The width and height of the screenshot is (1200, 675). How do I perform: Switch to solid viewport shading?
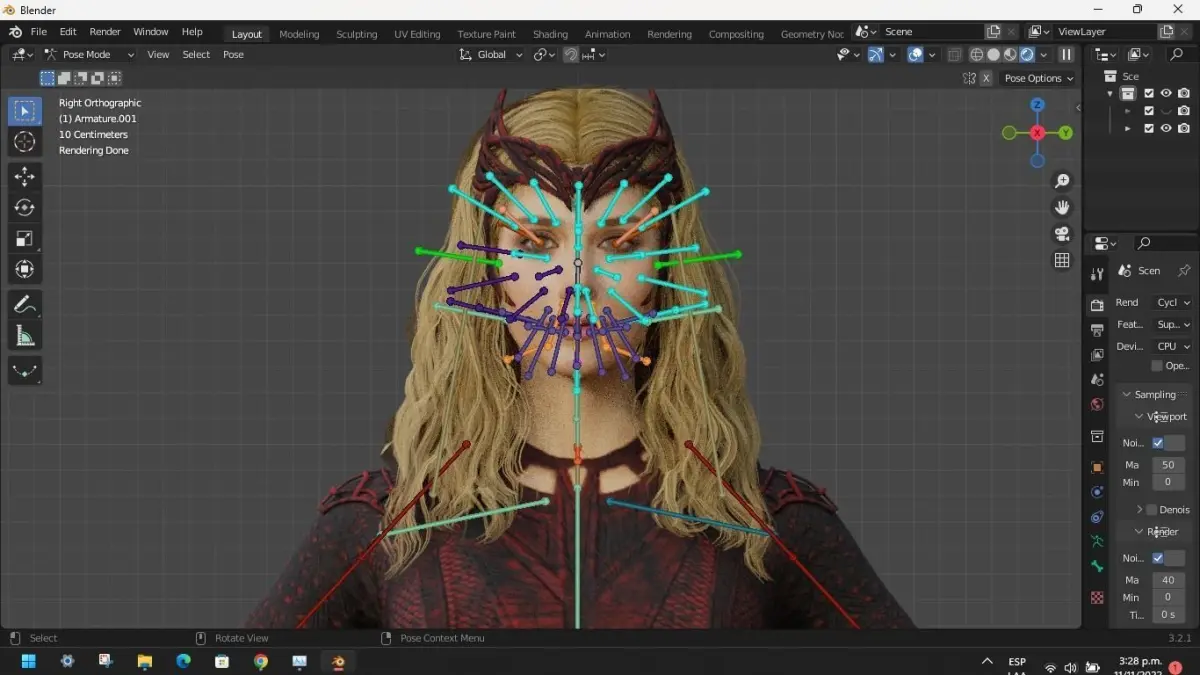coord(994,55)
